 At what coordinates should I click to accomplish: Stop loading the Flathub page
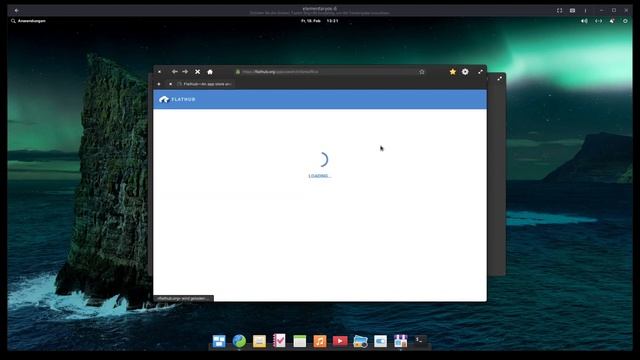[198, 72]
